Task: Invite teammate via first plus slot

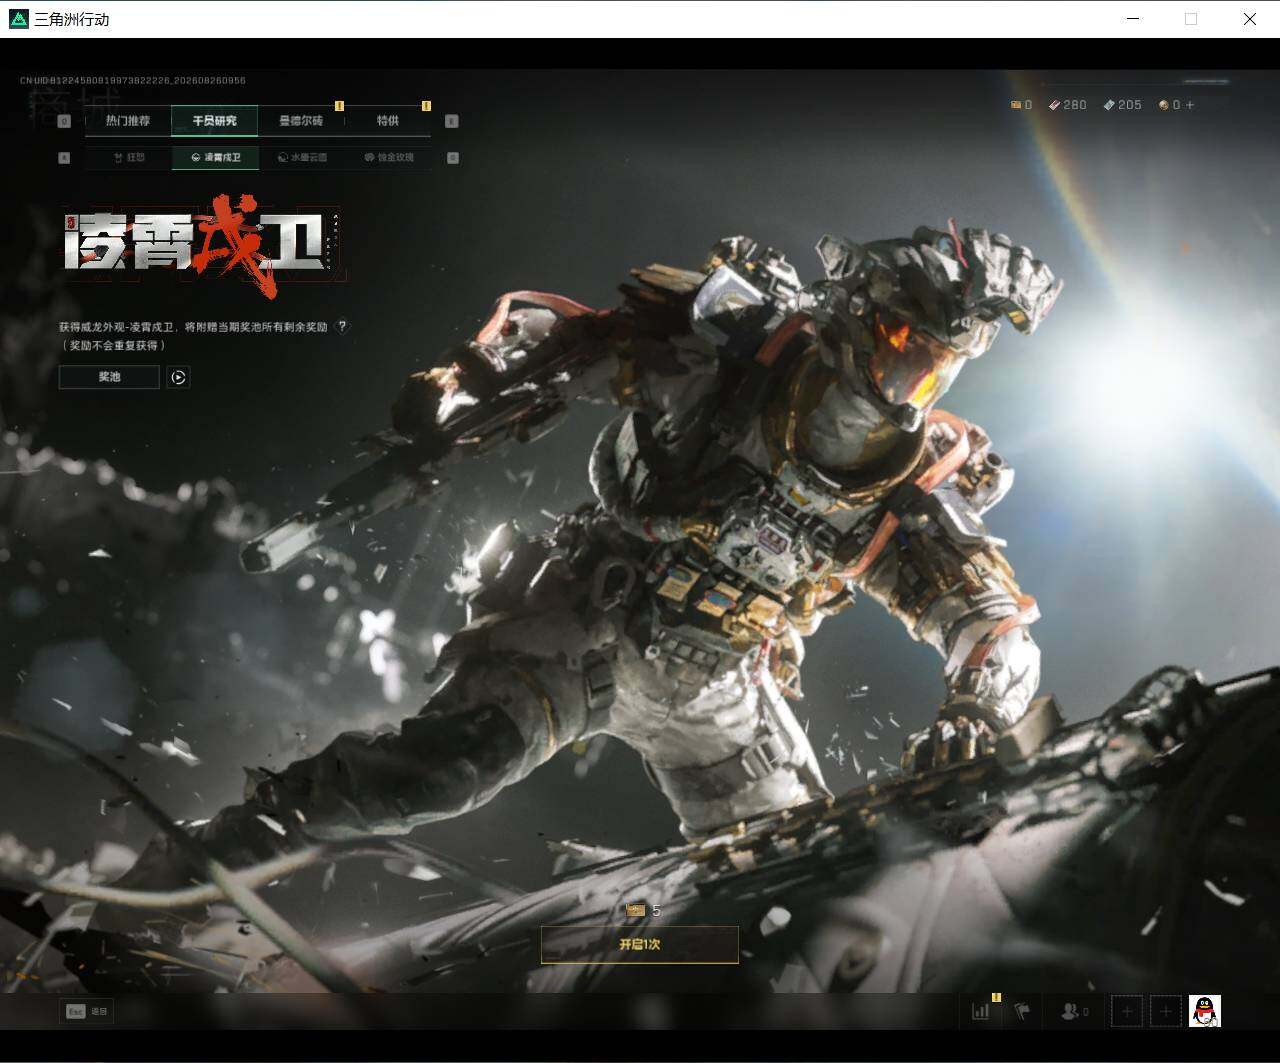Action: point(1127,1011)
